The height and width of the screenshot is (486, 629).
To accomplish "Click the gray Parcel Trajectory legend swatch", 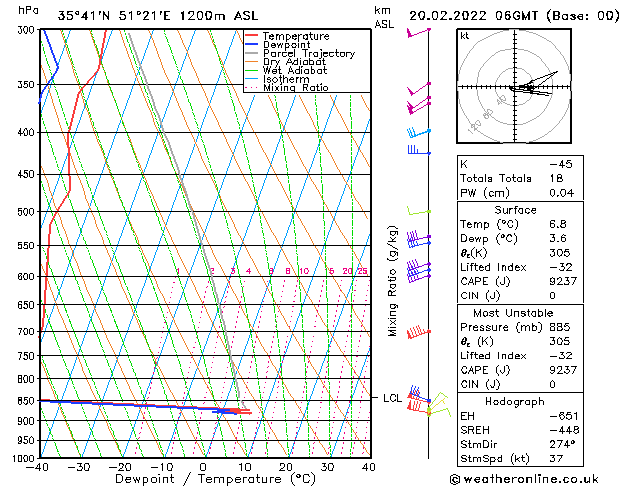I will pos(251,53).
